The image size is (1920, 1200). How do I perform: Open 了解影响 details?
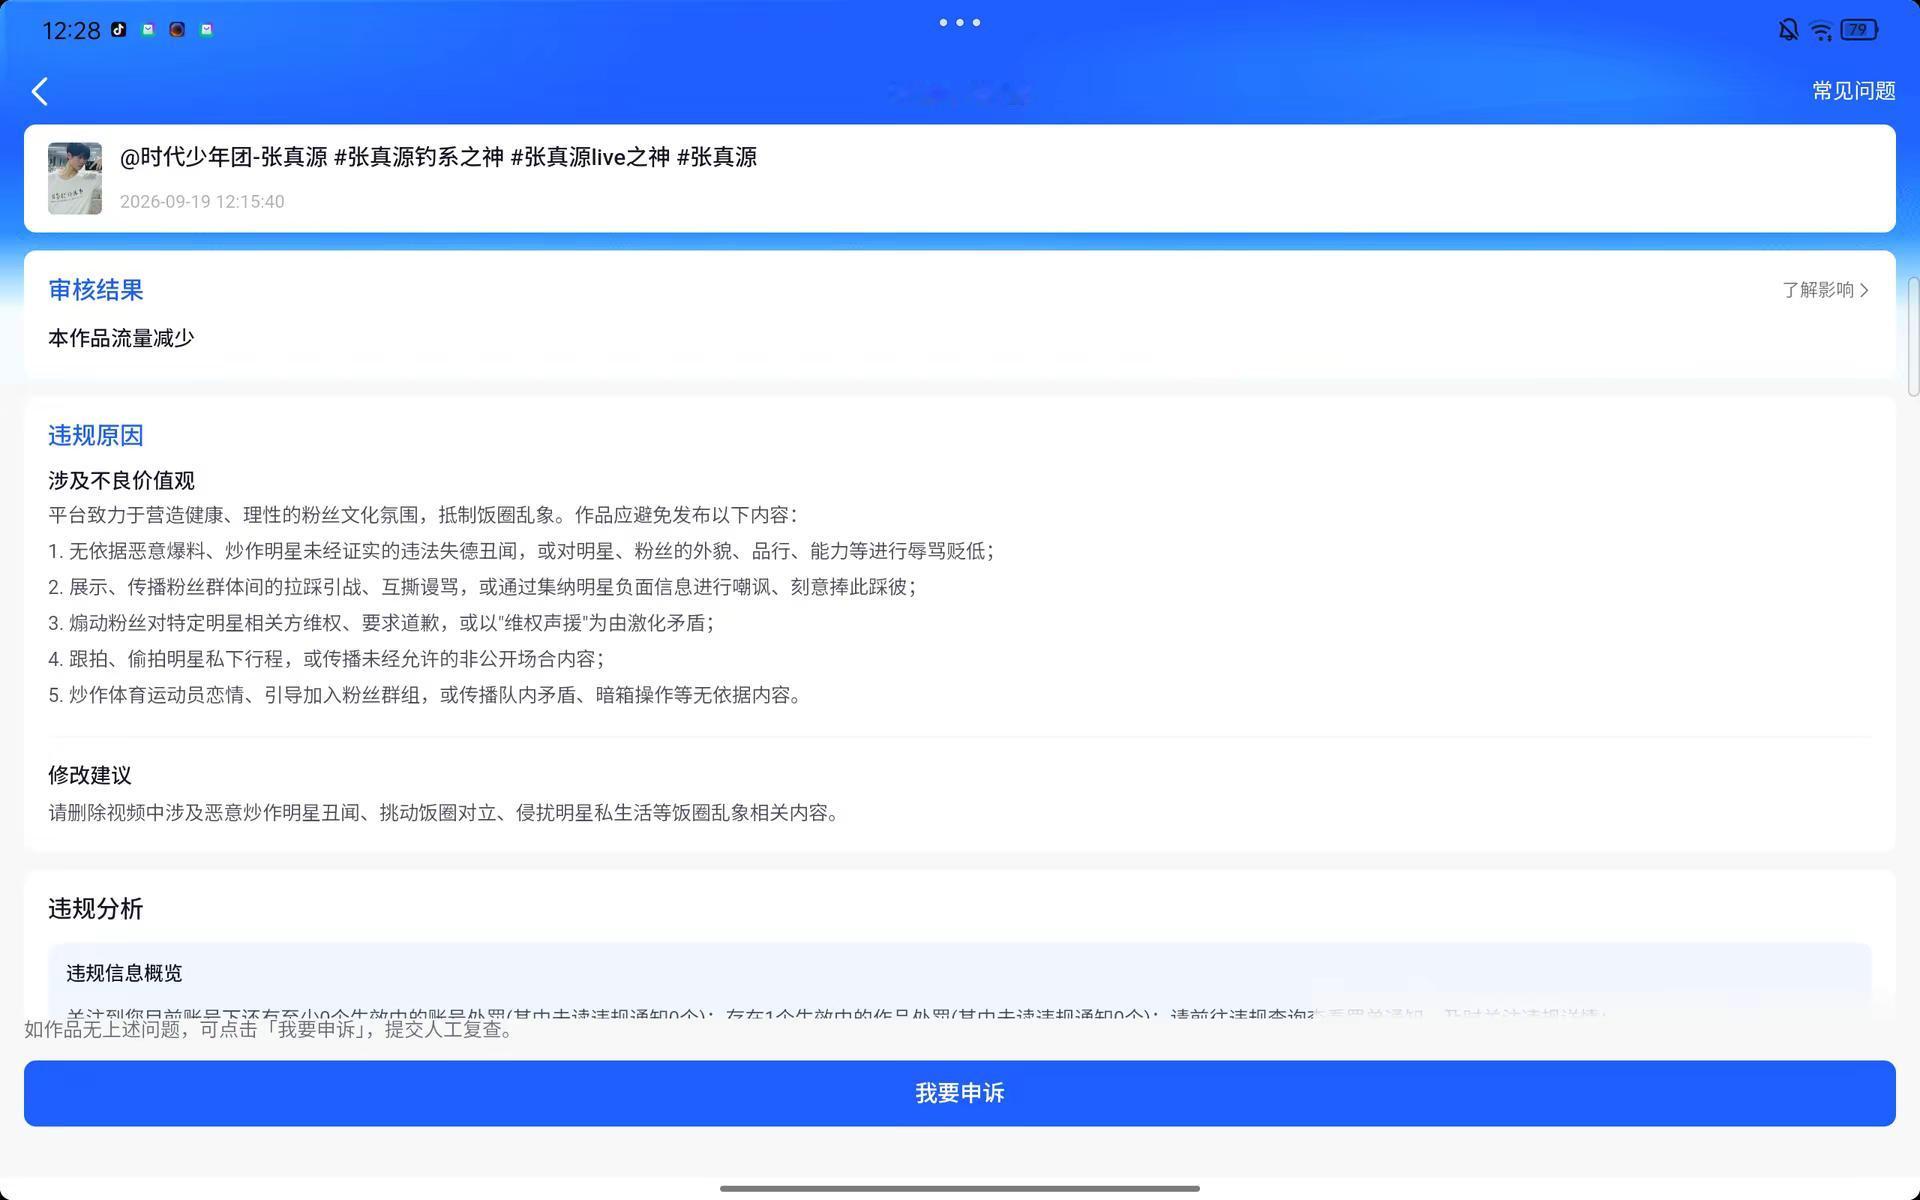click(1825, 290)
